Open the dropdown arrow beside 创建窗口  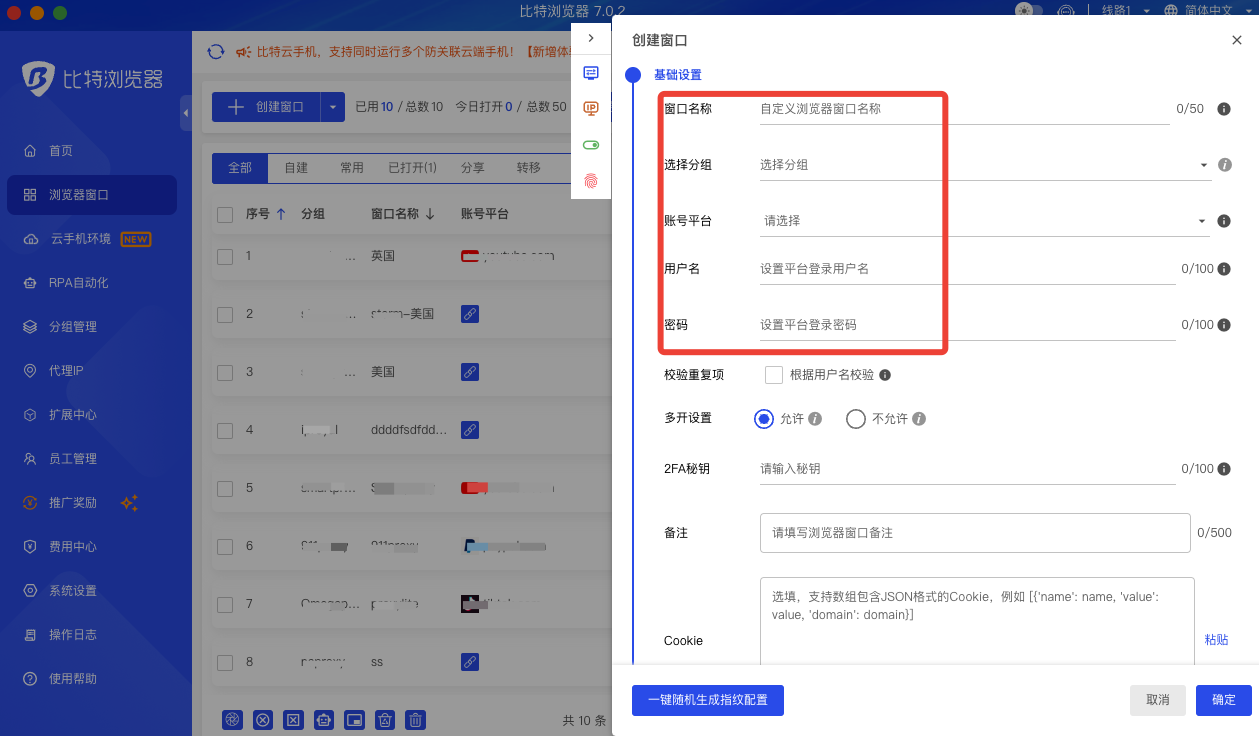pyautogui.click(x=333, y=107)
